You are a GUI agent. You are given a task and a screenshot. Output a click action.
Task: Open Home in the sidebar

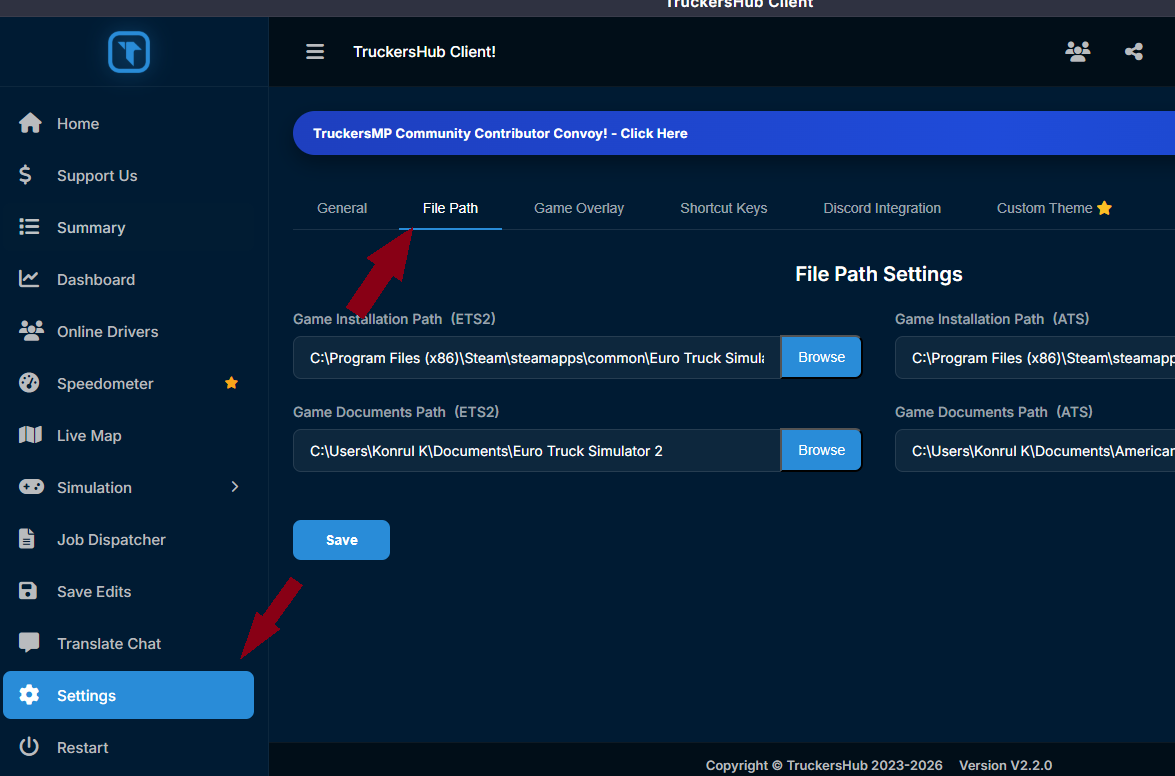coord(128,123)
